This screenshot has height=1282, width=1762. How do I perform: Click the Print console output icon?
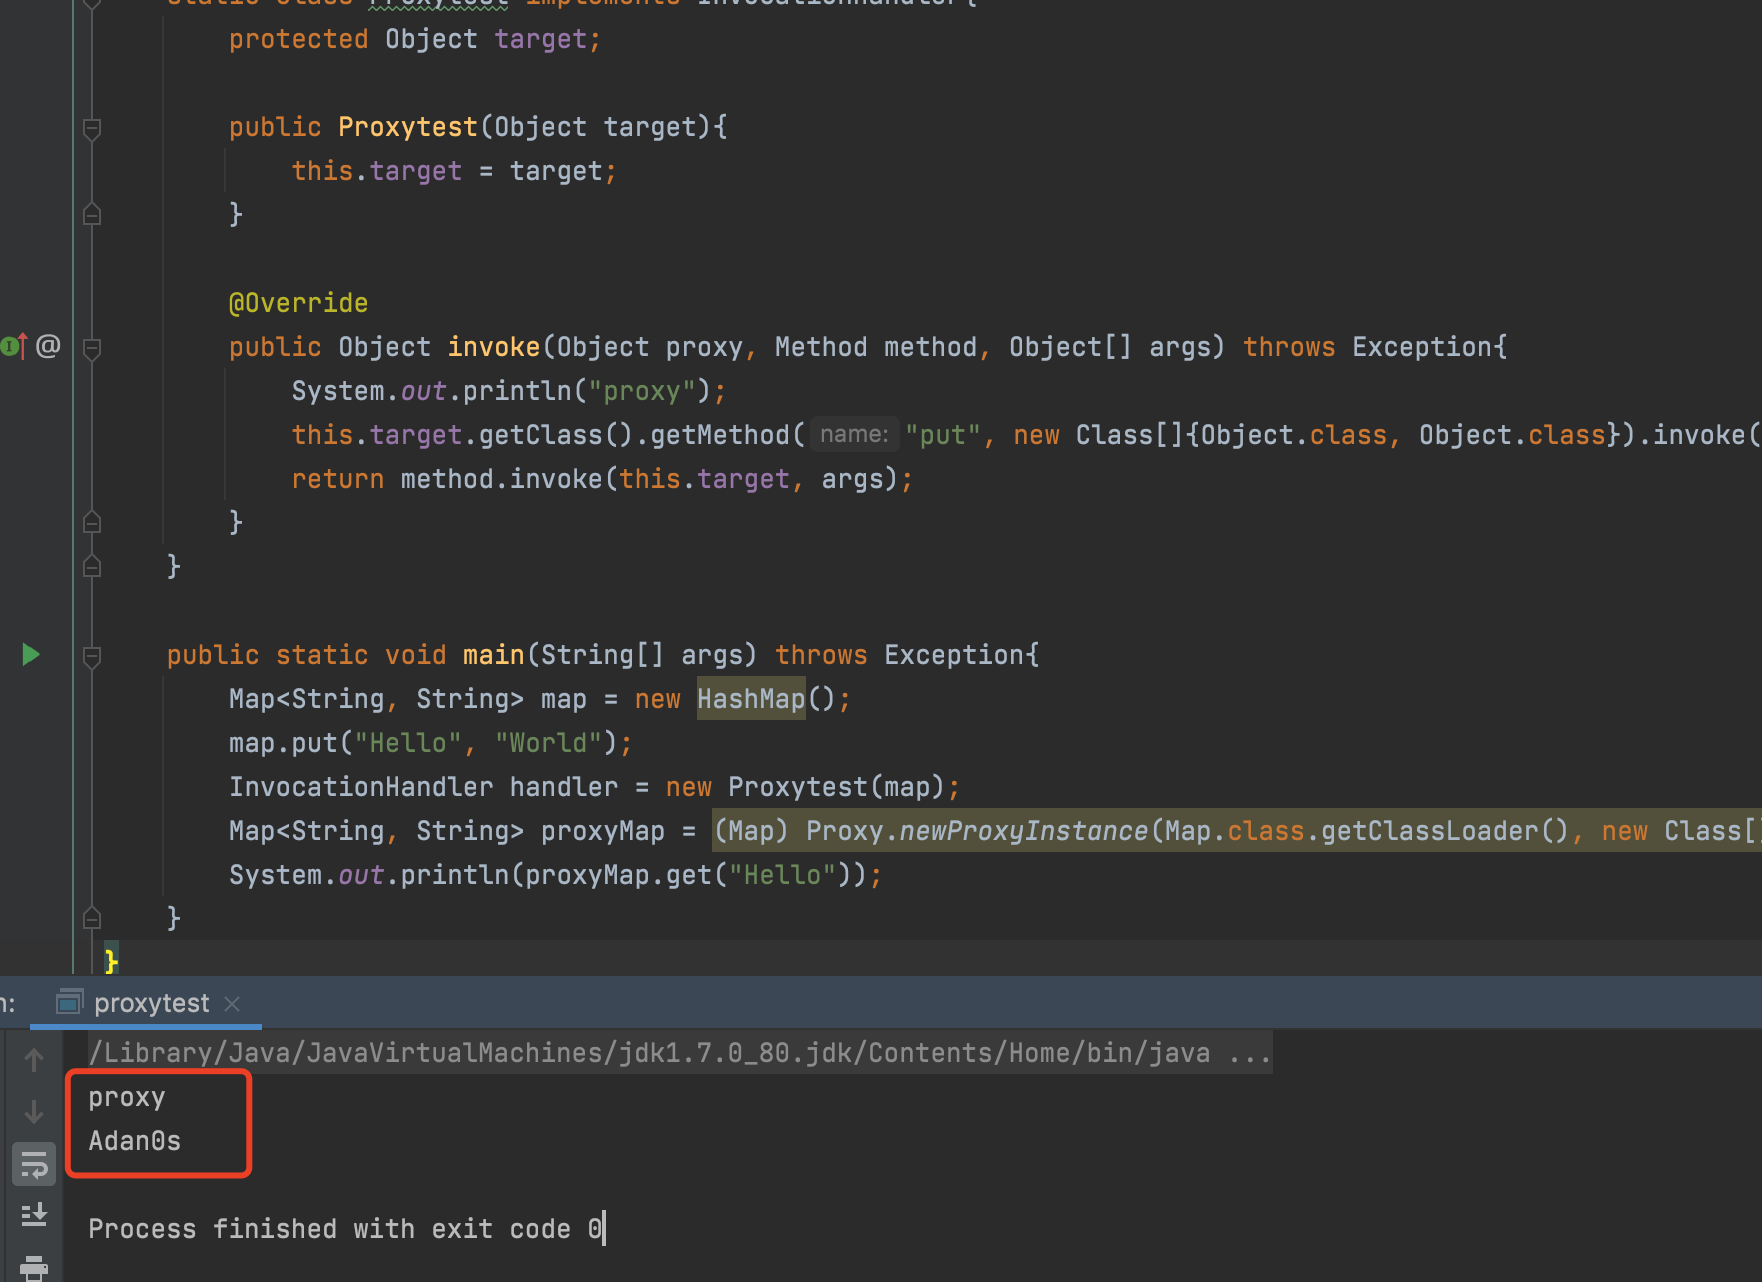(34, 1267)
